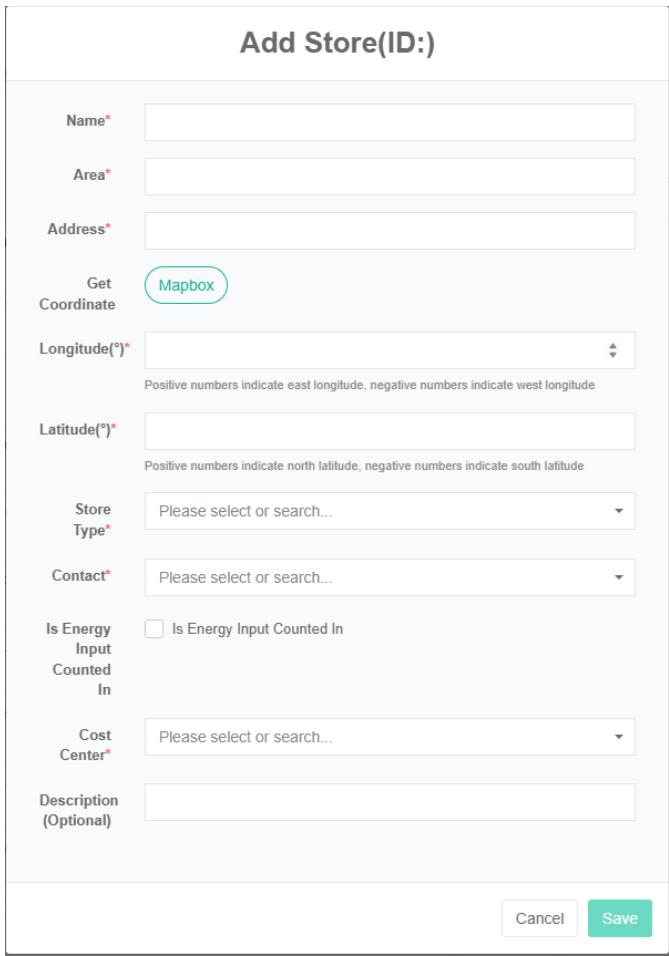Click the Name text field

390,122
